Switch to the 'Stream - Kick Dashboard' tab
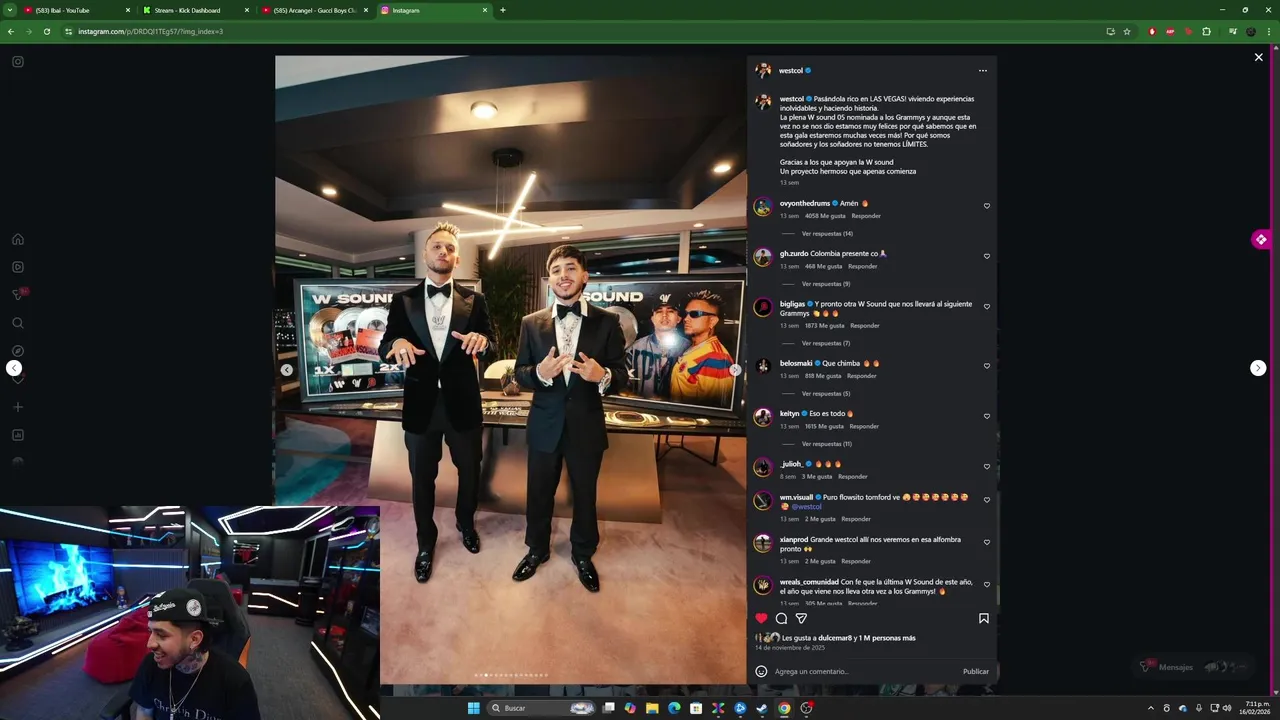This screenshot has width=1280, height=720. coord(196,10)
